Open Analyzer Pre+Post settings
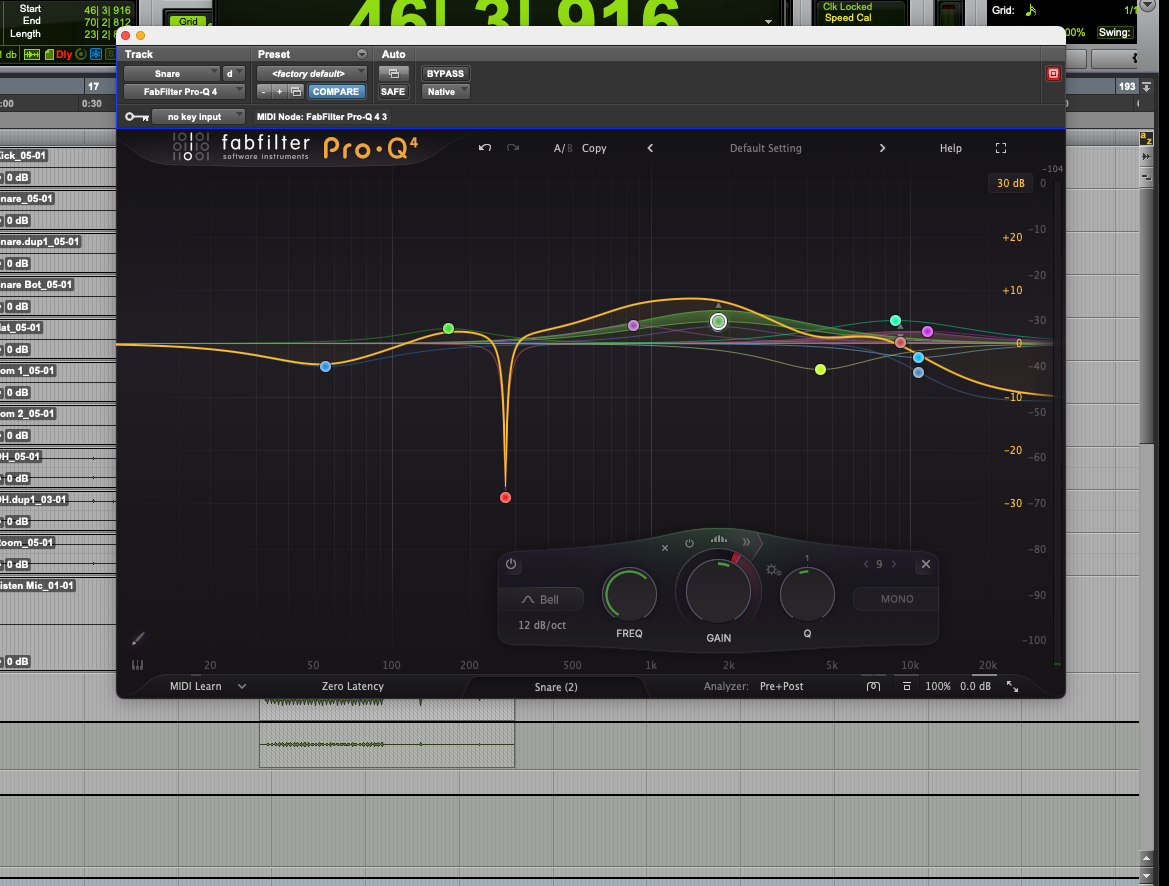The width and height of the screenshot is (1169, 886). 781,686
